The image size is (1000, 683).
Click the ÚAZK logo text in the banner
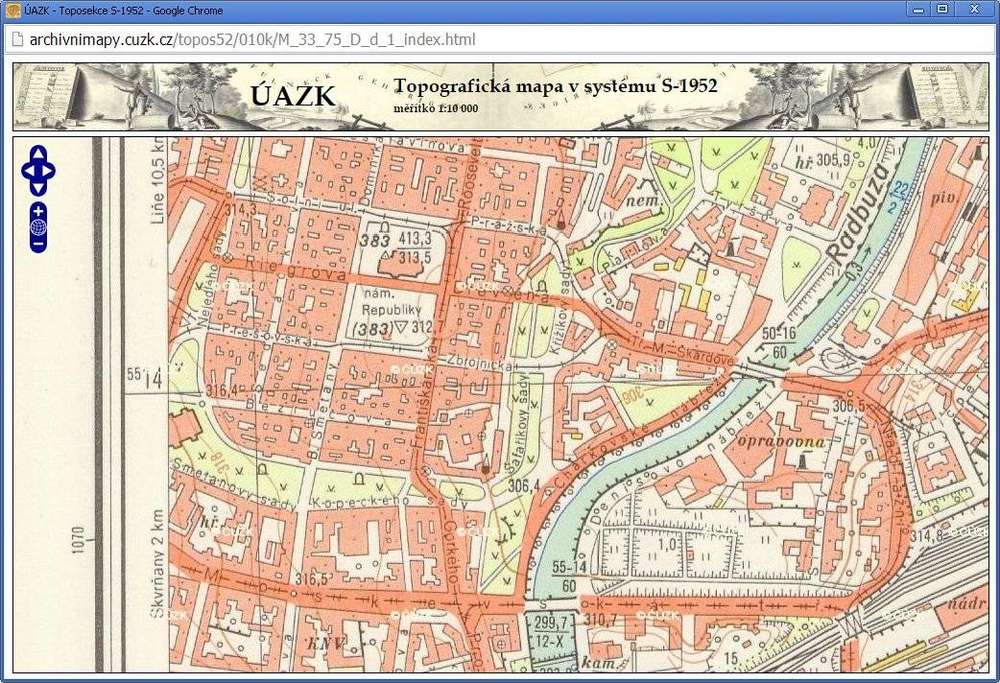click(293, 96)
